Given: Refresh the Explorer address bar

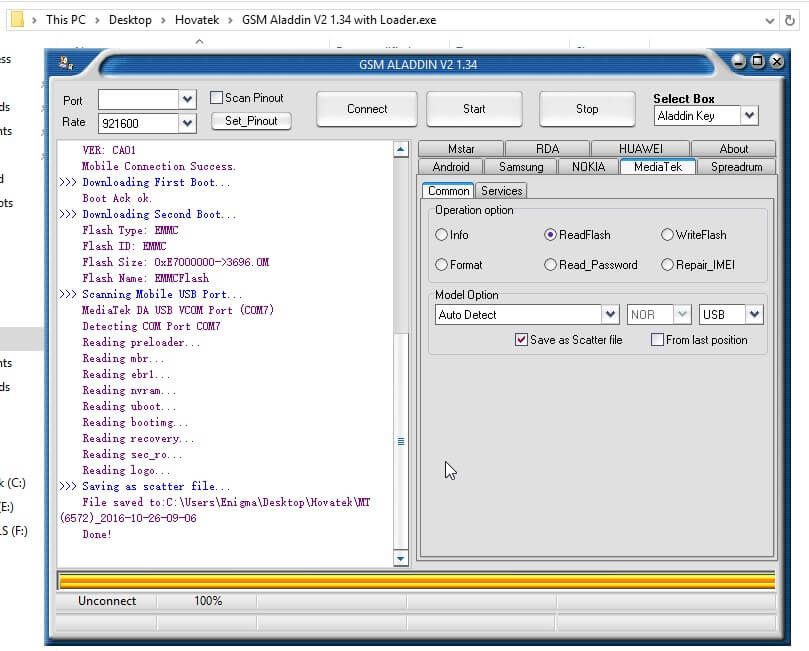Looking at the screenshot, I should 789,20.
